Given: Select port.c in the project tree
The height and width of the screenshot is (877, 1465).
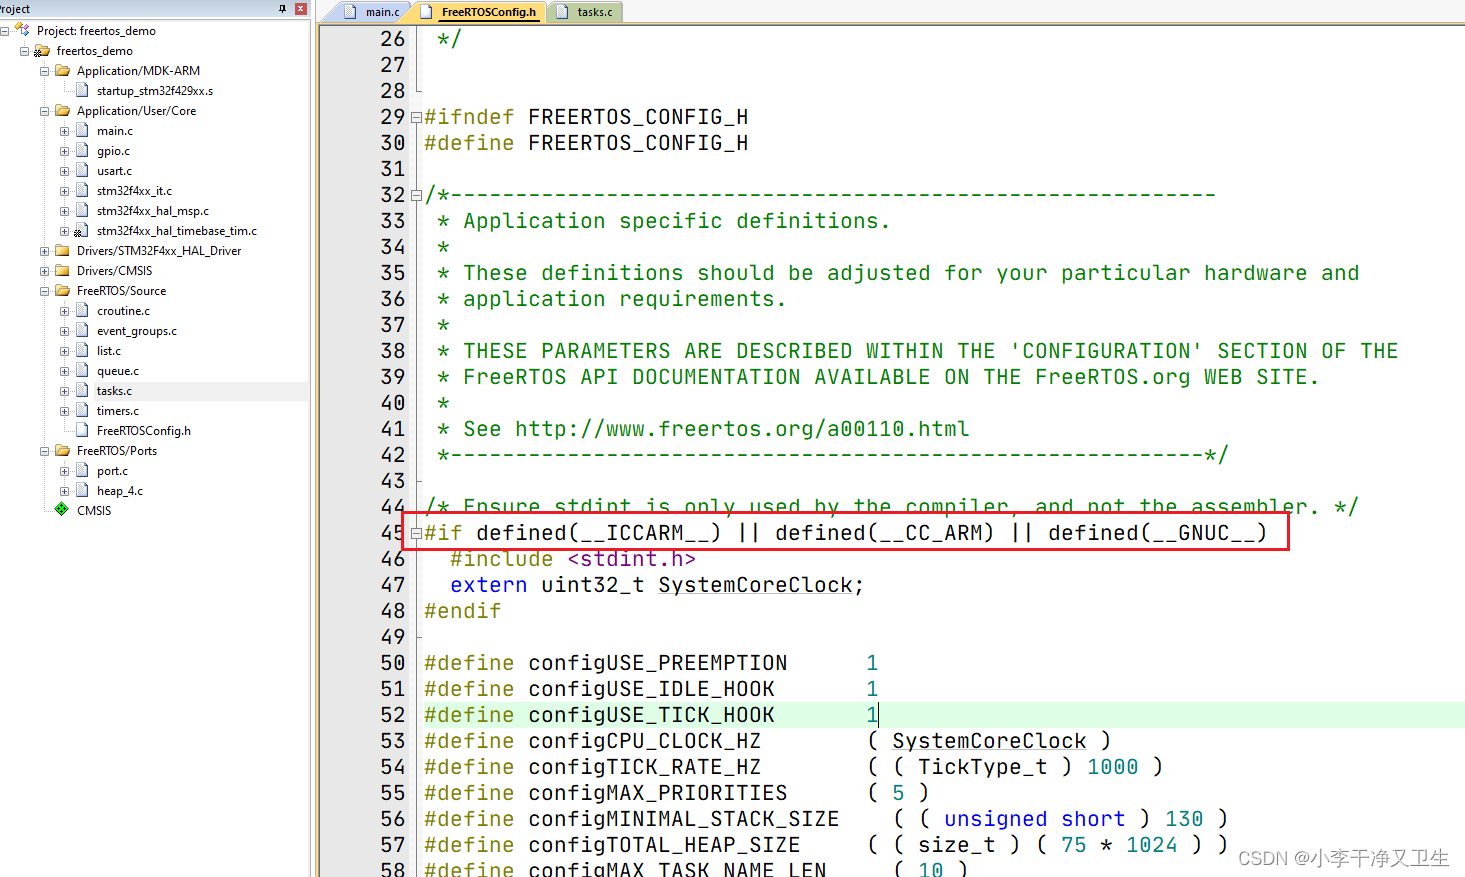Looking at the screenshot, I should coord(112,471).
